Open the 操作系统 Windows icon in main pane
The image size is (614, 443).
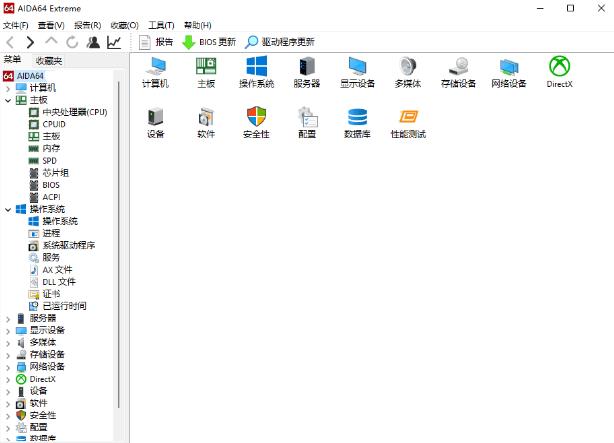point(256,72)
